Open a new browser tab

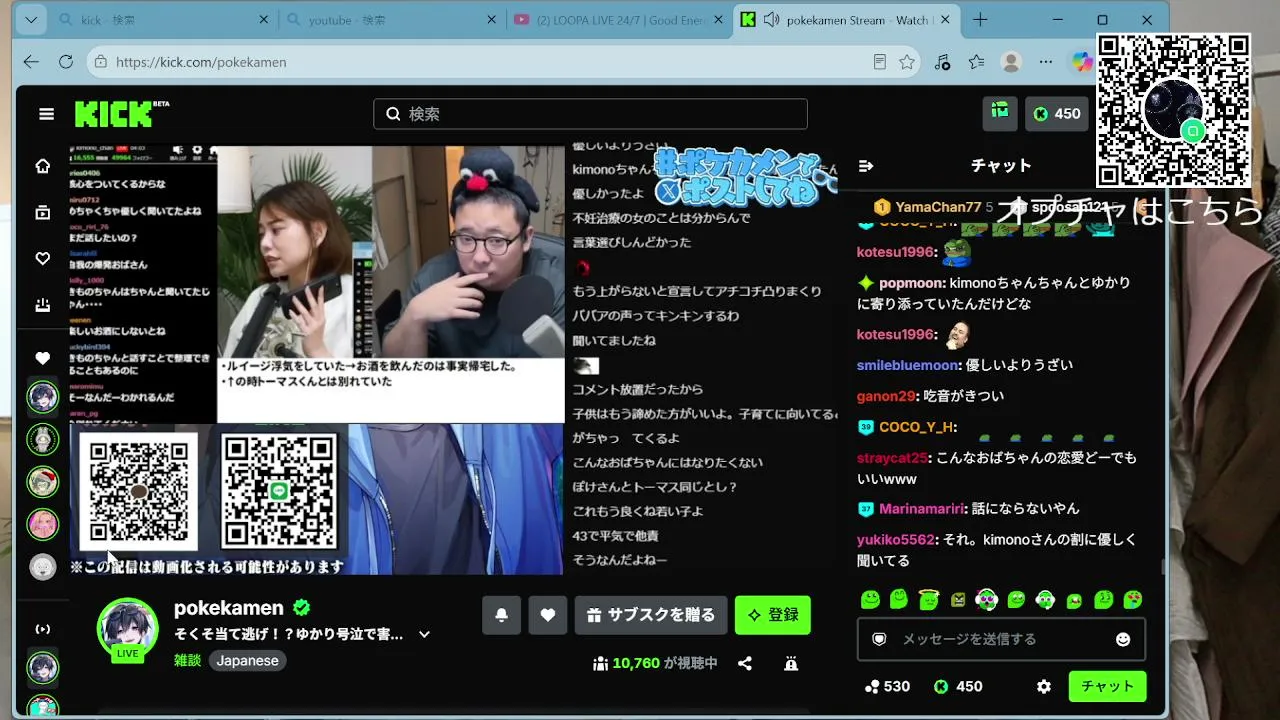click(x=980, y=20)
